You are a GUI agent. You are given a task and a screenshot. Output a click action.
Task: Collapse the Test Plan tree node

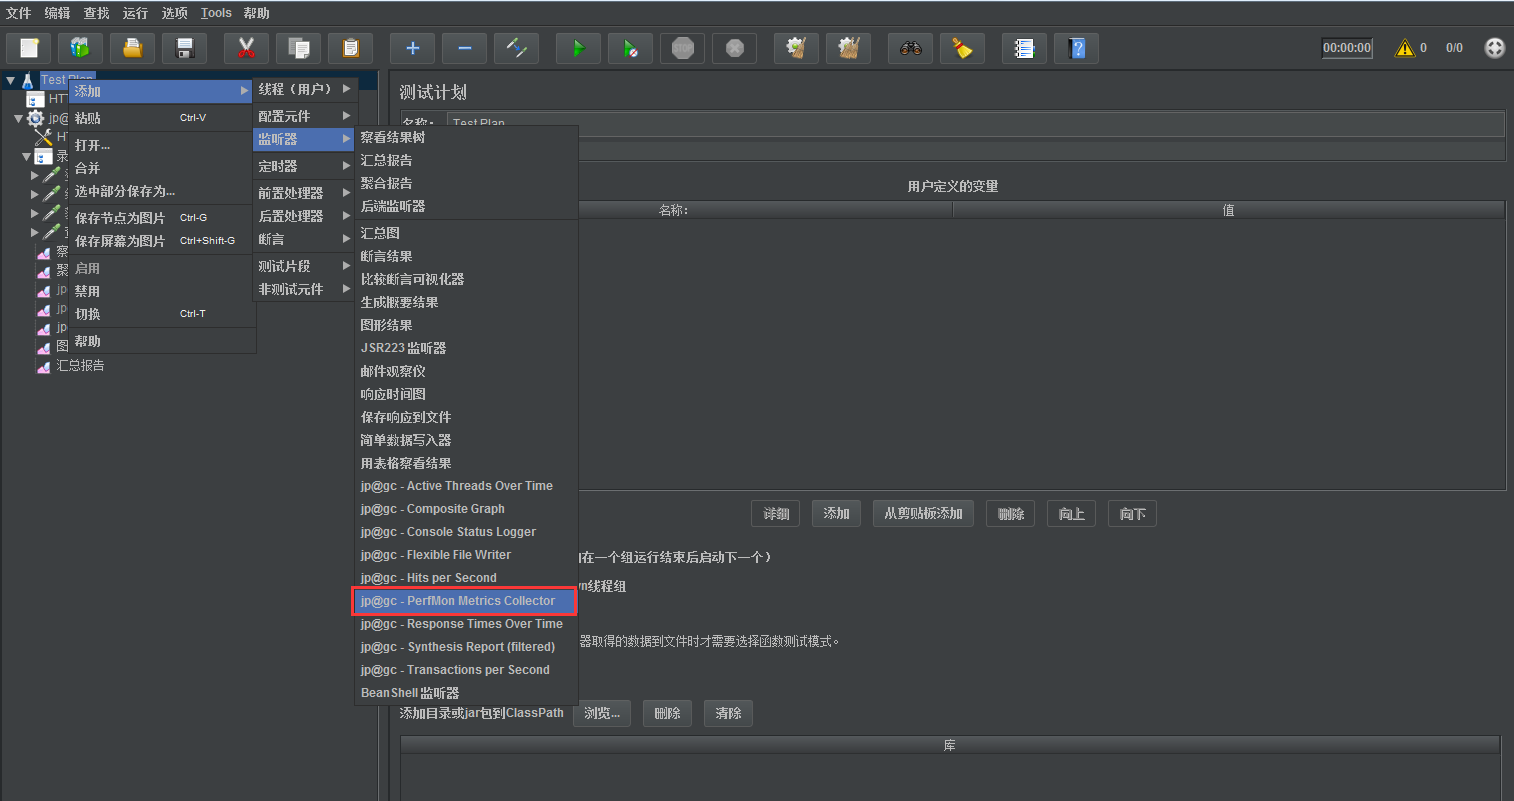click(10, 79)
